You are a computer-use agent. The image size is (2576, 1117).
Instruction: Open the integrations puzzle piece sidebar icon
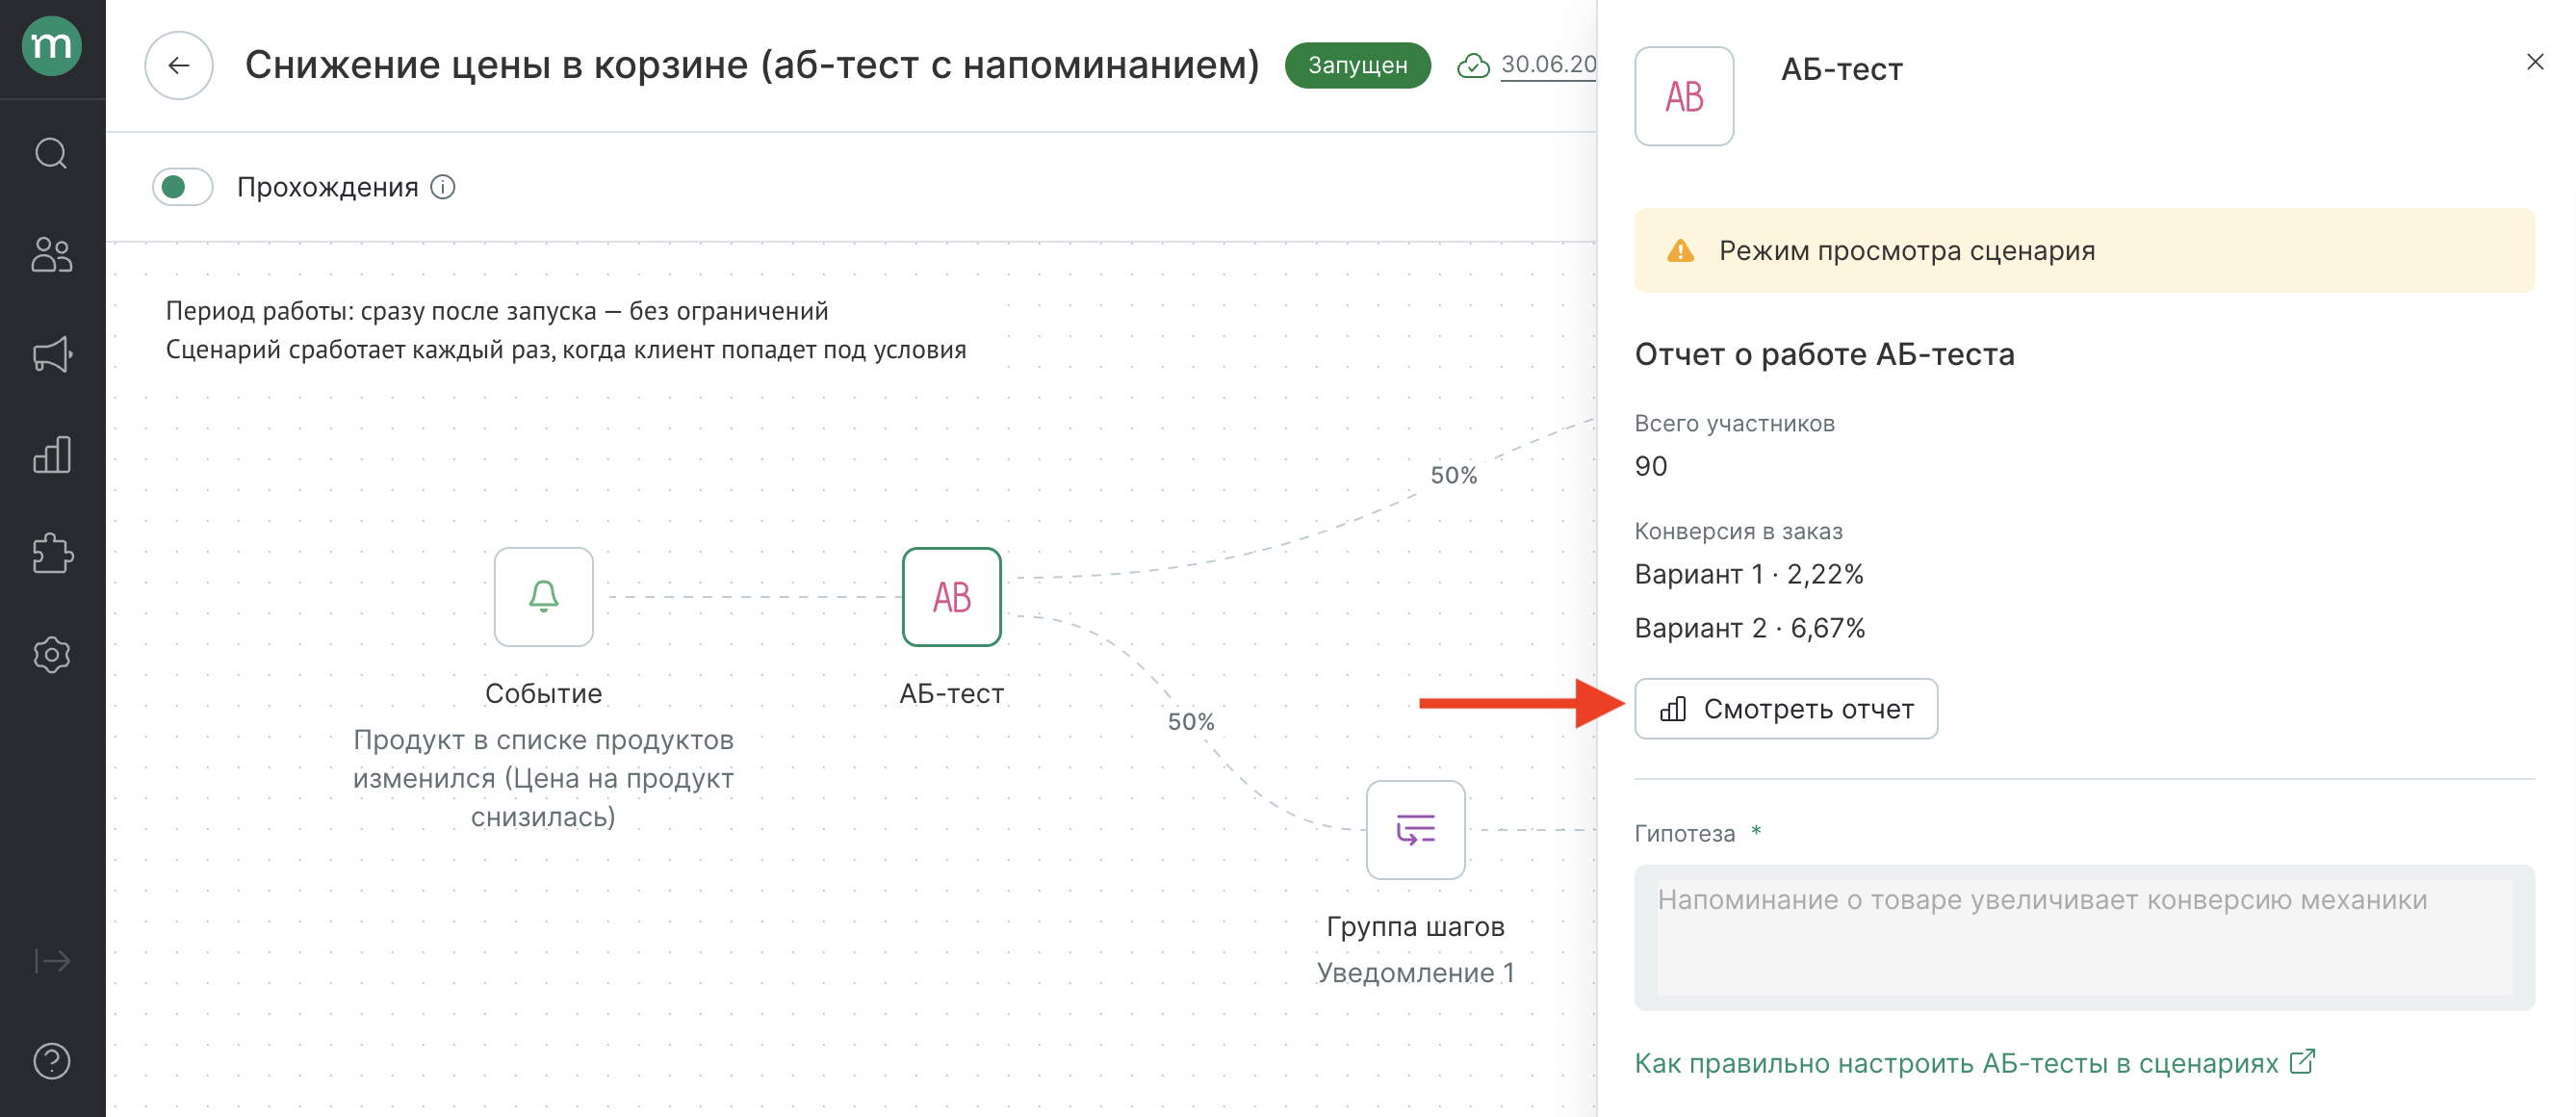(x=52, y=554)
